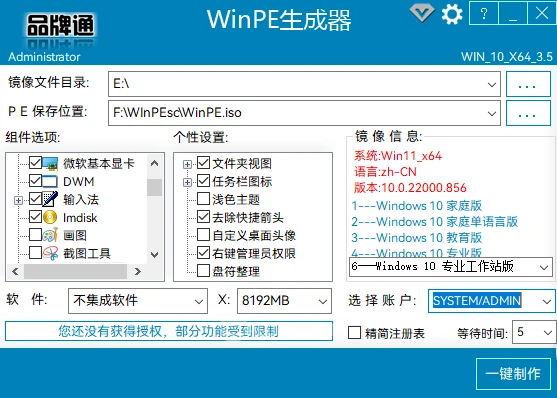Select 1---Windows 10 家庭版 entry
The height and width of the screenshot is (398, 557).
tap(416, 205)
